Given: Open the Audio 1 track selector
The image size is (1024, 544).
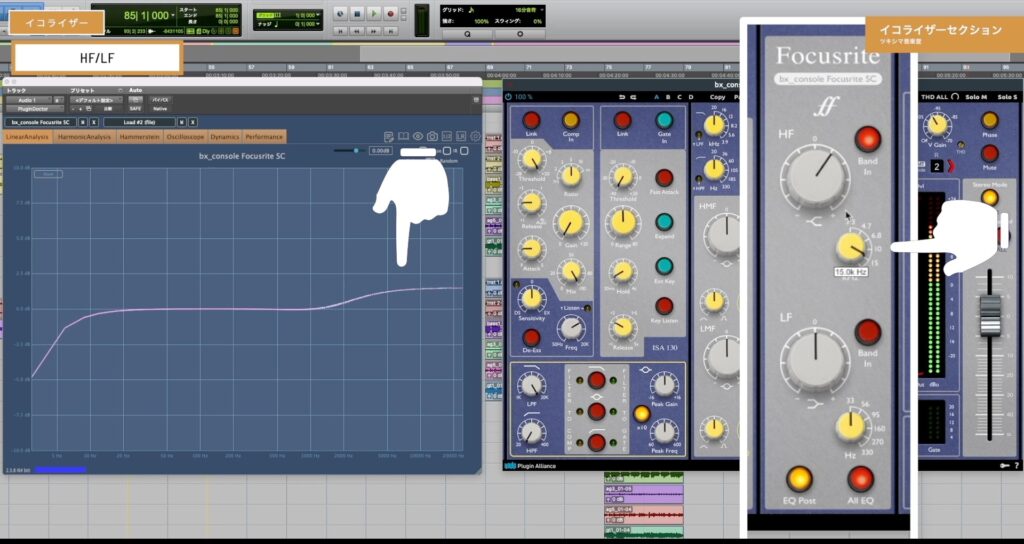Looking at the screenshot, I should pyautogui.click(x=27, y=100).
